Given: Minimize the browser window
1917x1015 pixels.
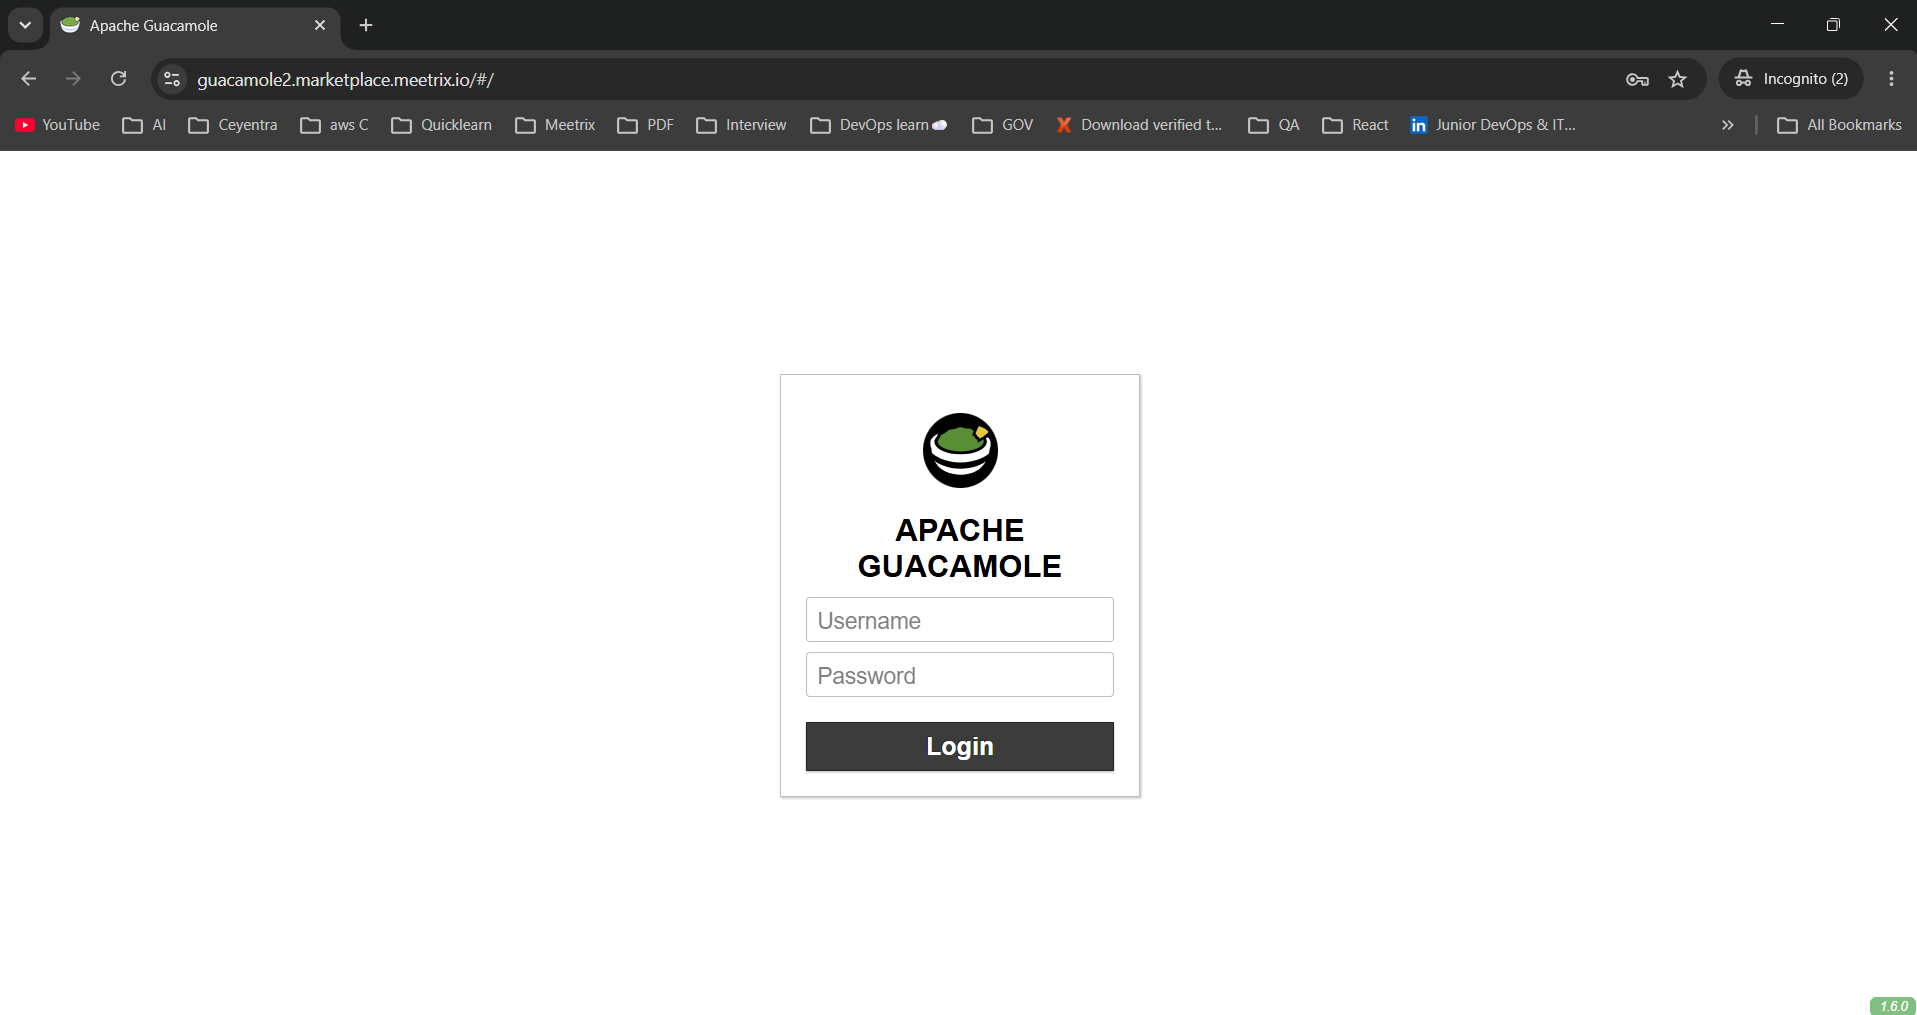Looking at the screenshot, I should pyautogui.click(x=1777, y=25).
